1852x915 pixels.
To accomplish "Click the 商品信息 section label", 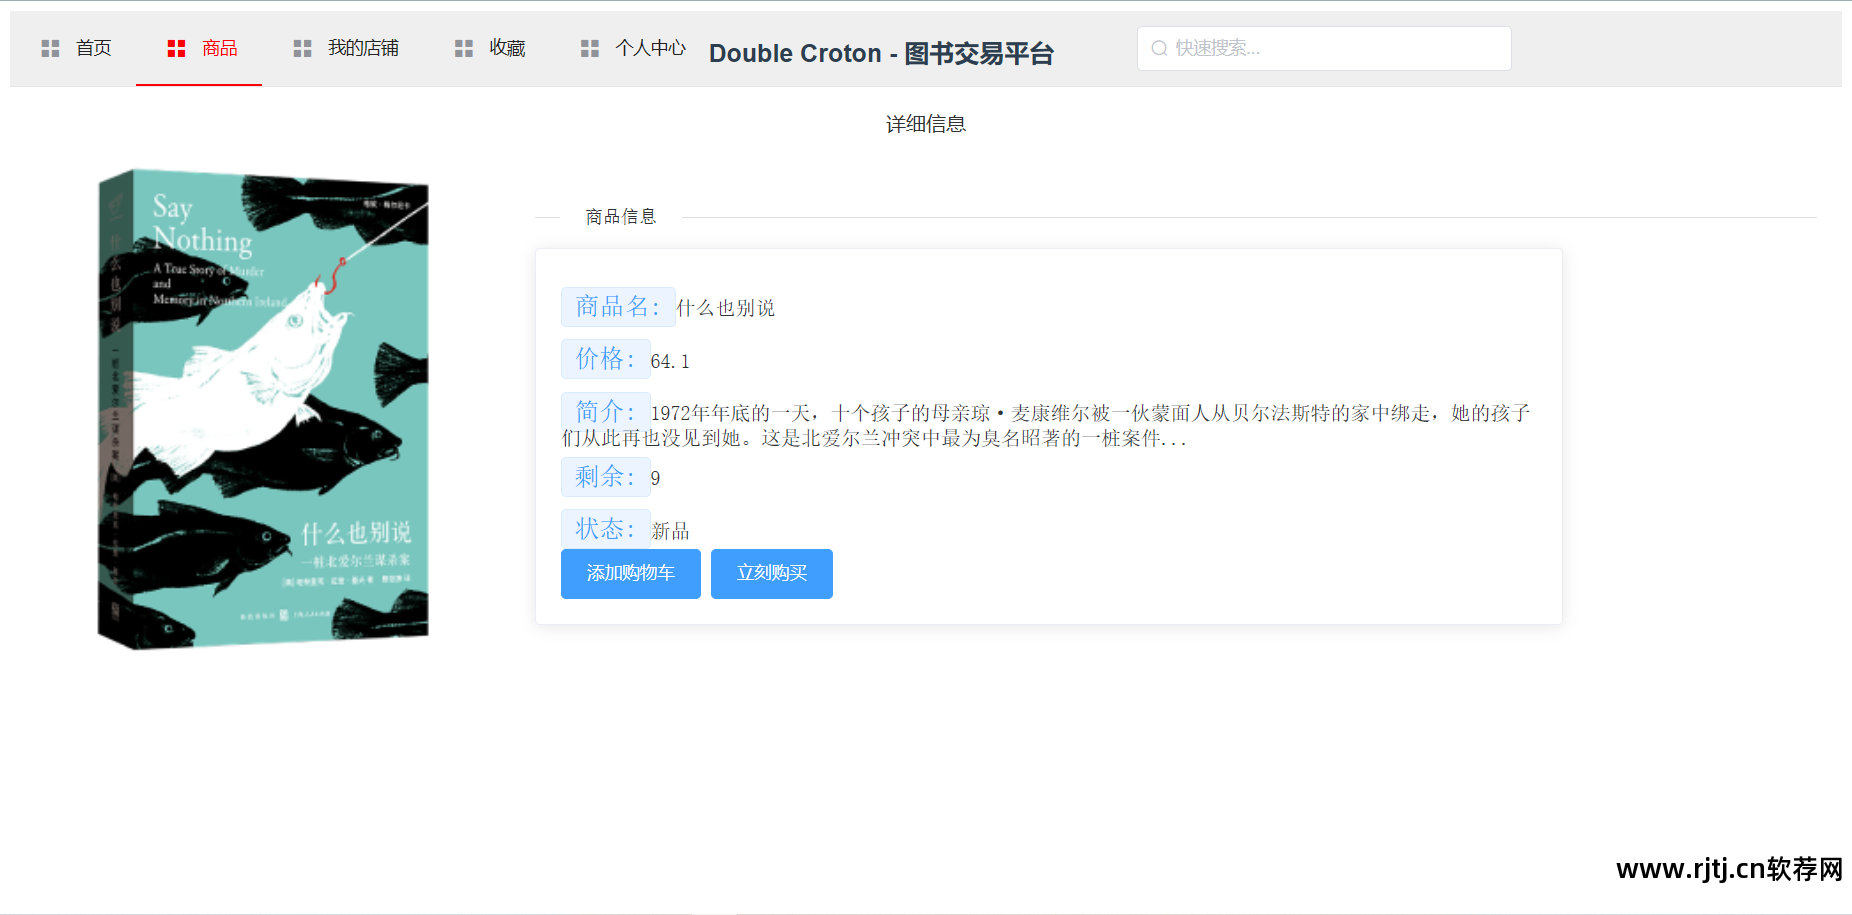I will point(621,217).
